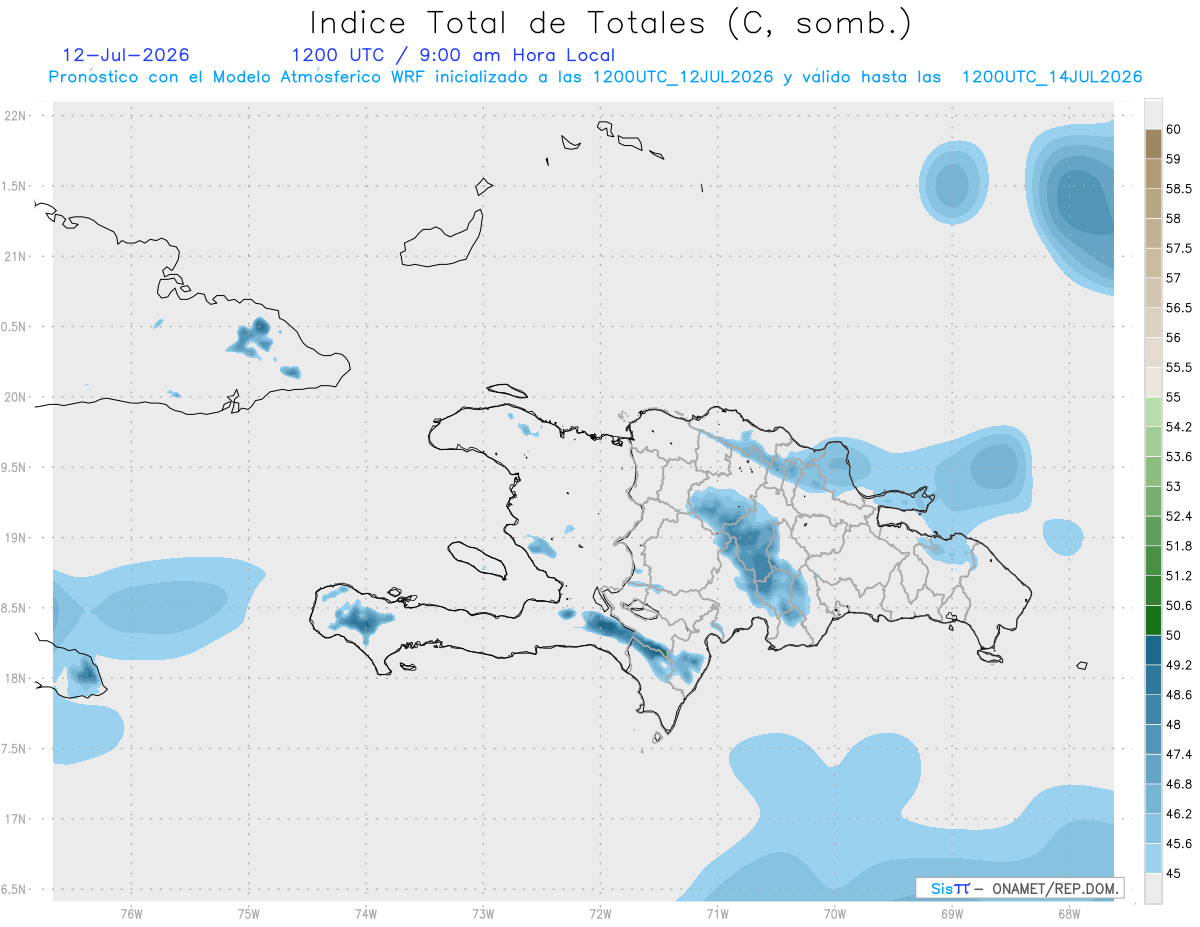Click the colorbar value '57'

pos(1174,278)
